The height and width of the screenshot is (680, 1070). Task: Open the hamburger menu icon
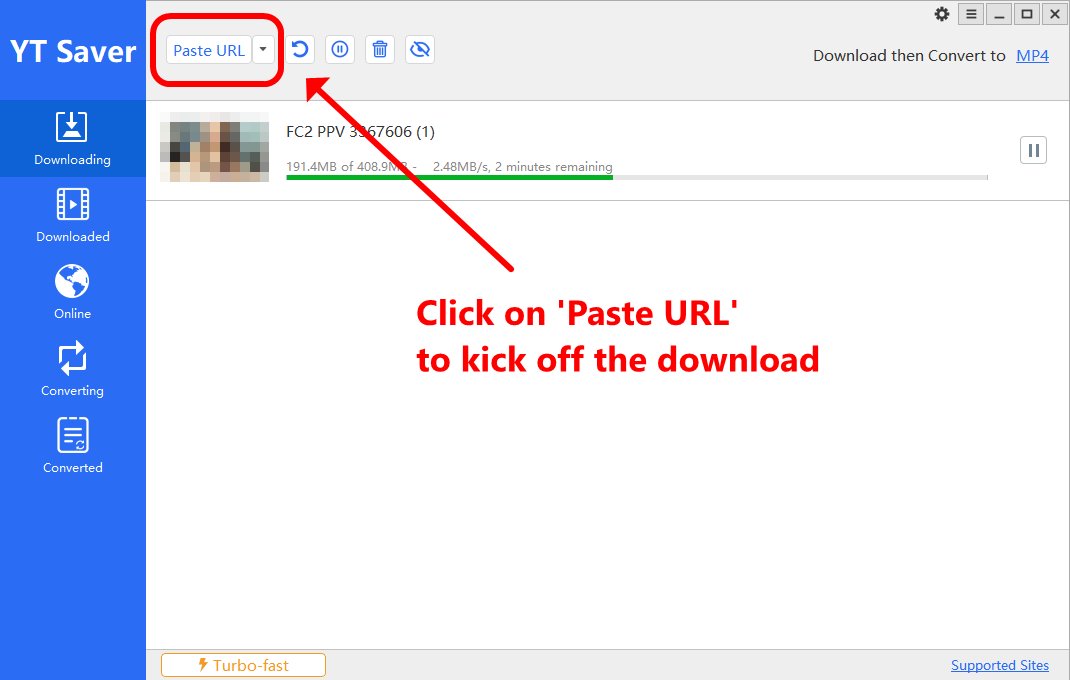tap(971, 14)
